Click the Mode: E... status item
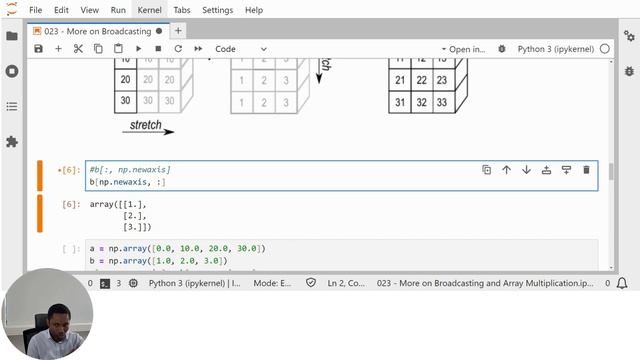 point(272,283)
